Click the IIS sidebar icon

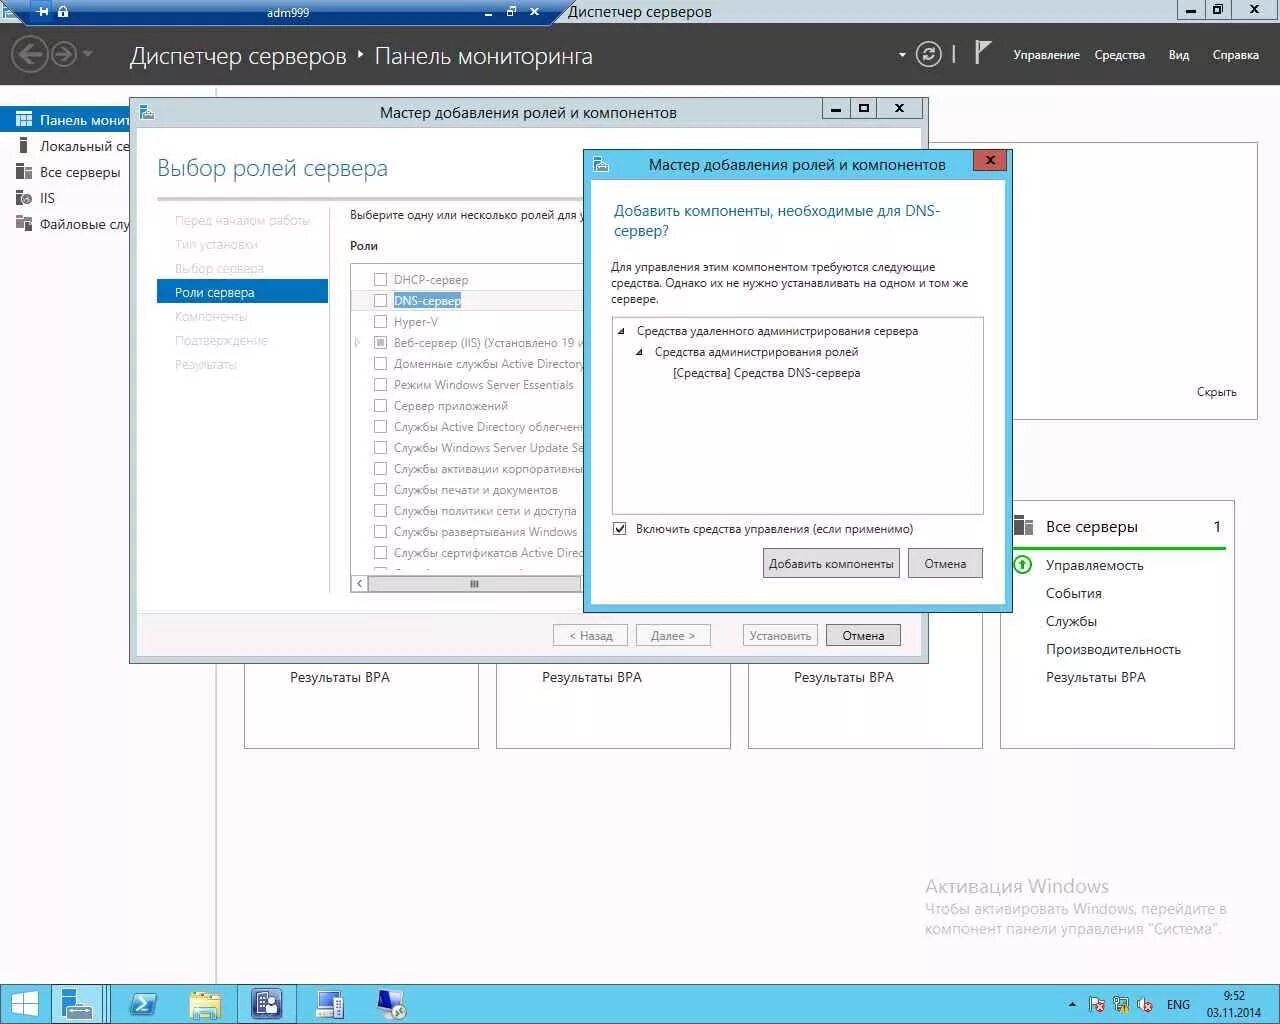pos(24,197)
